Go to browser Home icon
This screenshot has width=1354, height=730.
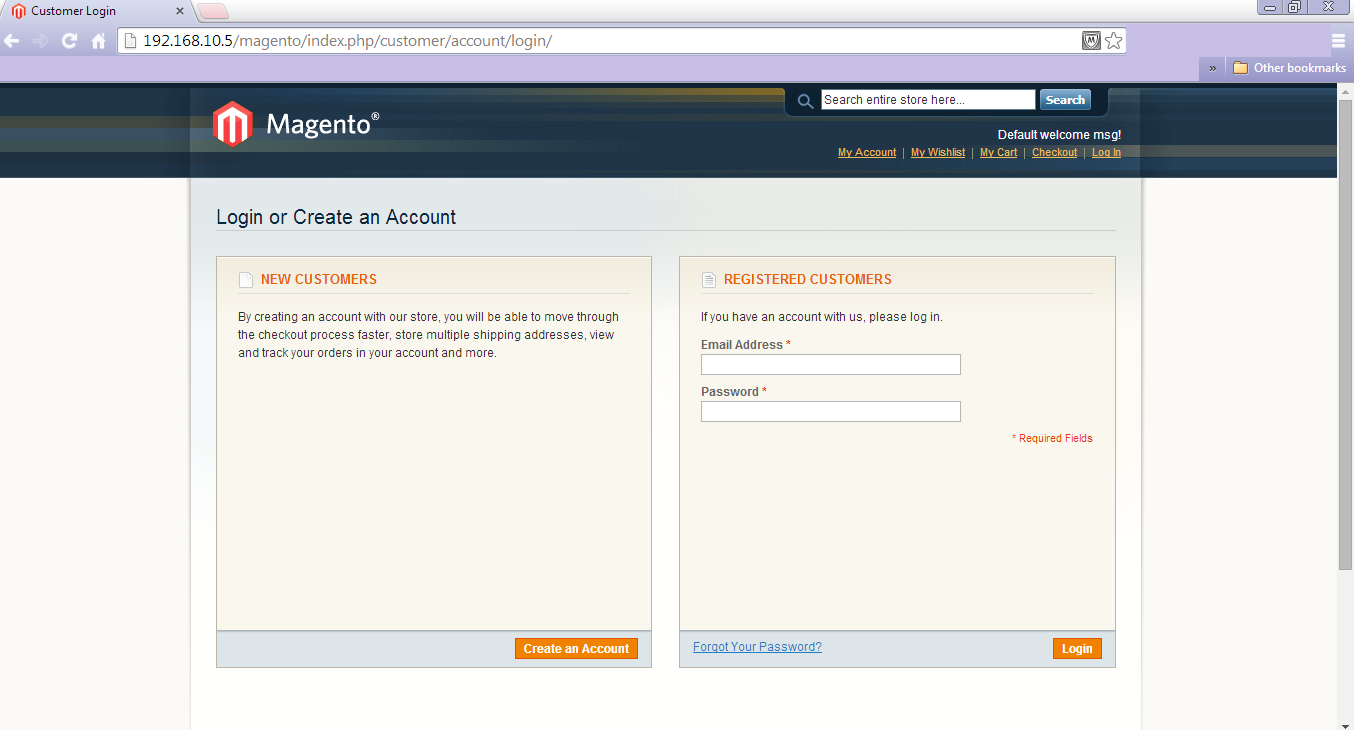click(x=98, y=41)
